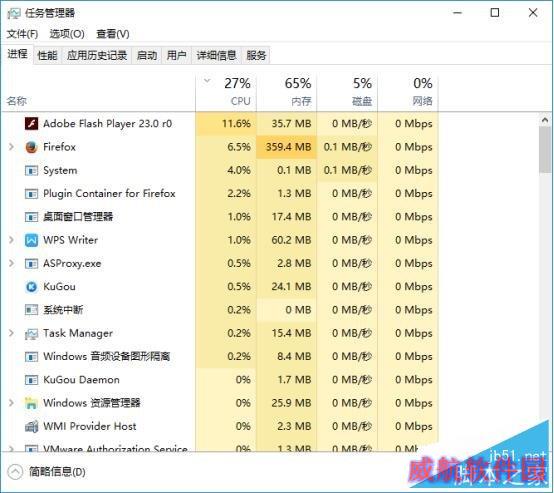Expand the Firefox process group
This screenshot has height=493, width=554.
coord(11,147)
